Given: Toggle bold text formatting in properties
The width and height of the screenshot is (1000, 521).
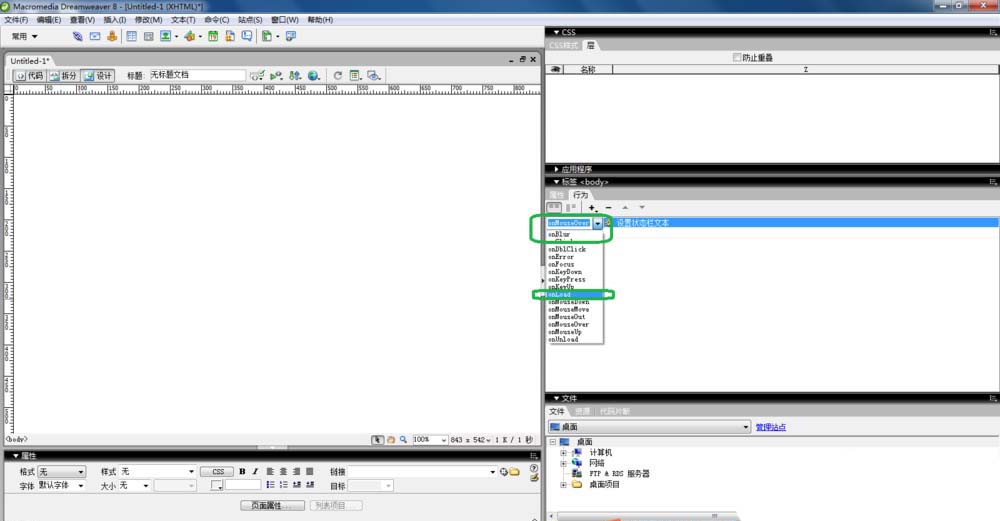Looking at the screenshot, I should pos(242,471).
